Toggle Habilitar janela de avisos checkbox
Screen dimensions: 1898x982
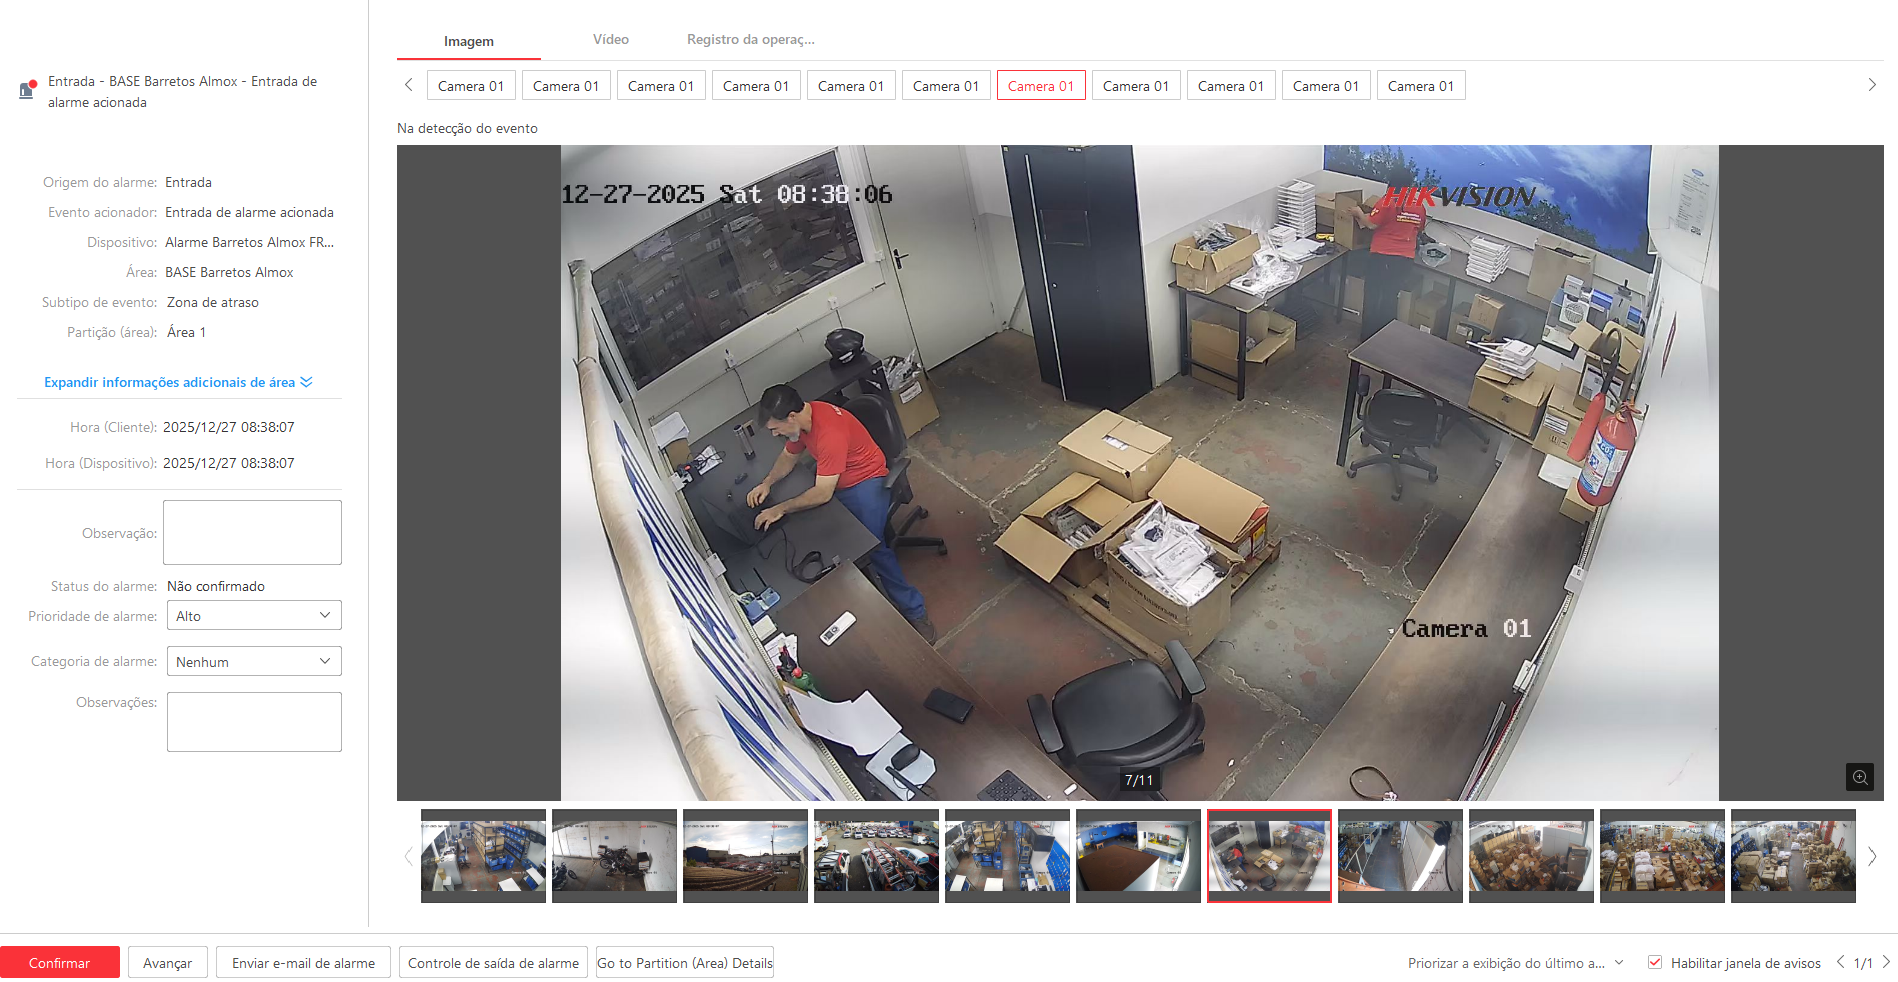coord(1655,962)
